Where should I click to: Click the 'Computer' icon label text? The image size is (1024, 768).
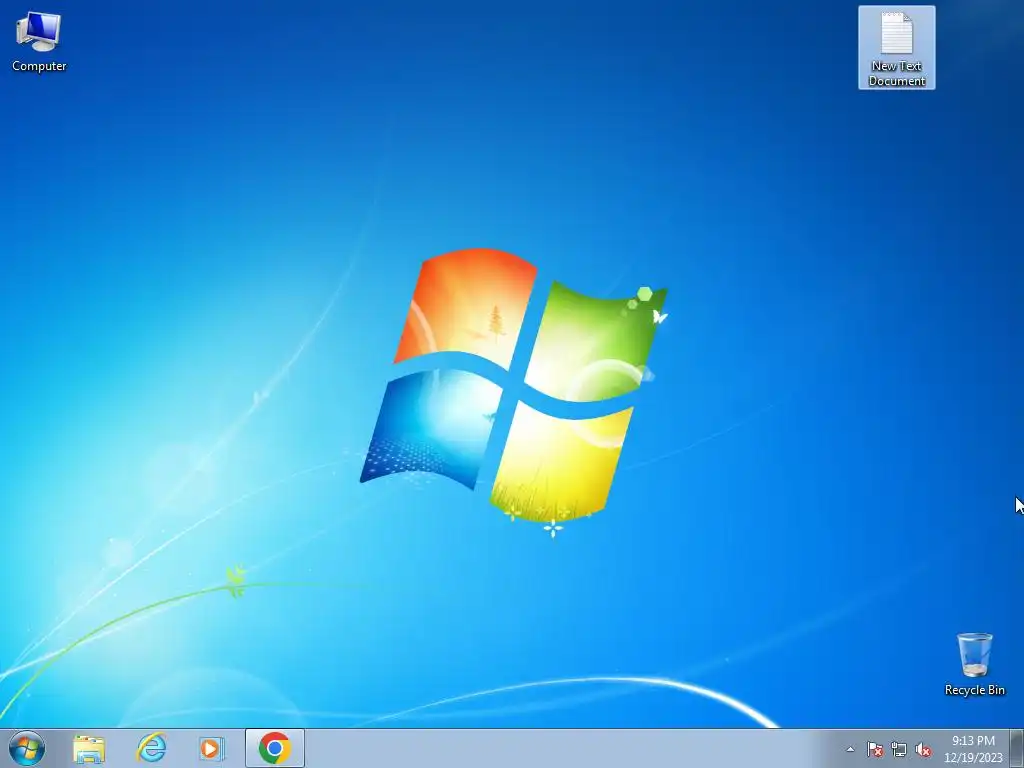pos(39,66)
